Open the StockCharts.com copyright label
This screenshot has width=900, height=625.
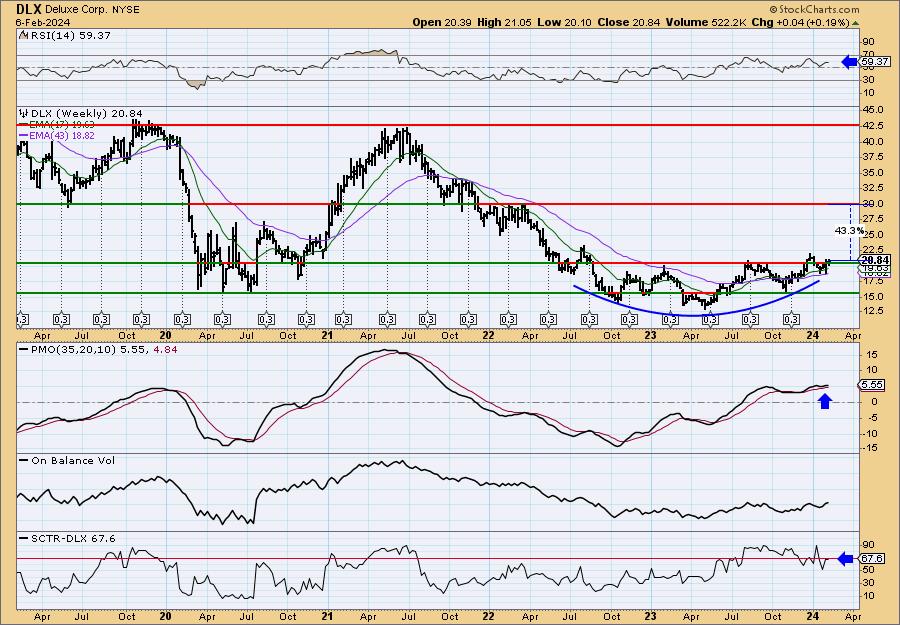(814, 9)
